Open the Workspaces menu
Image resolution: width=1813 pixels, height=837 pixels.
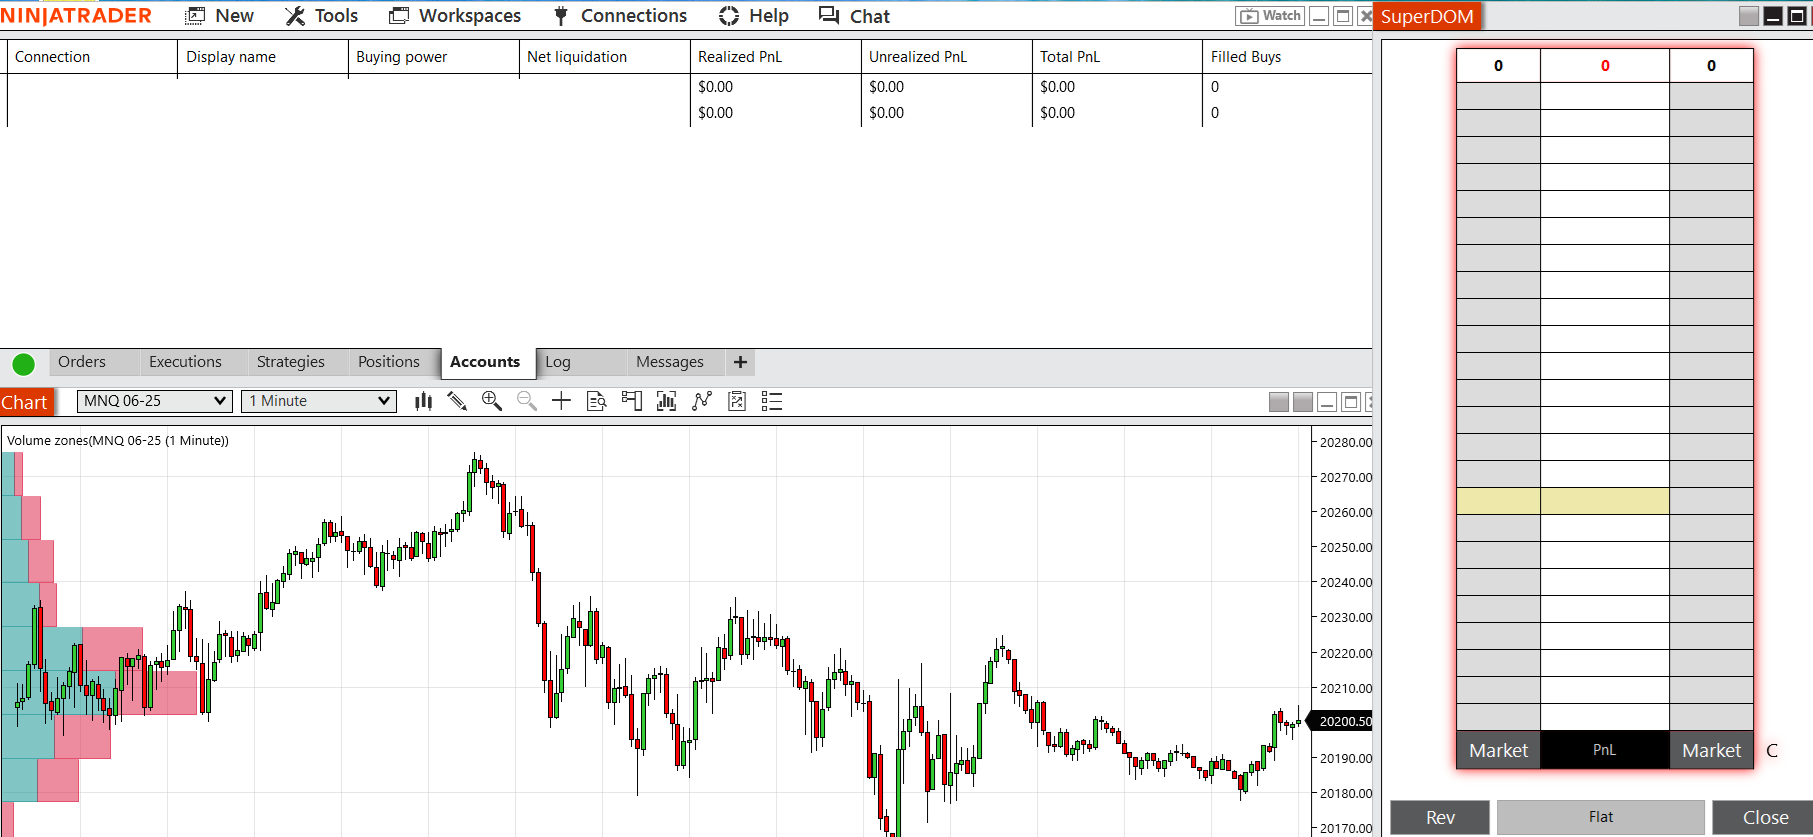click(x=455, y=16)
